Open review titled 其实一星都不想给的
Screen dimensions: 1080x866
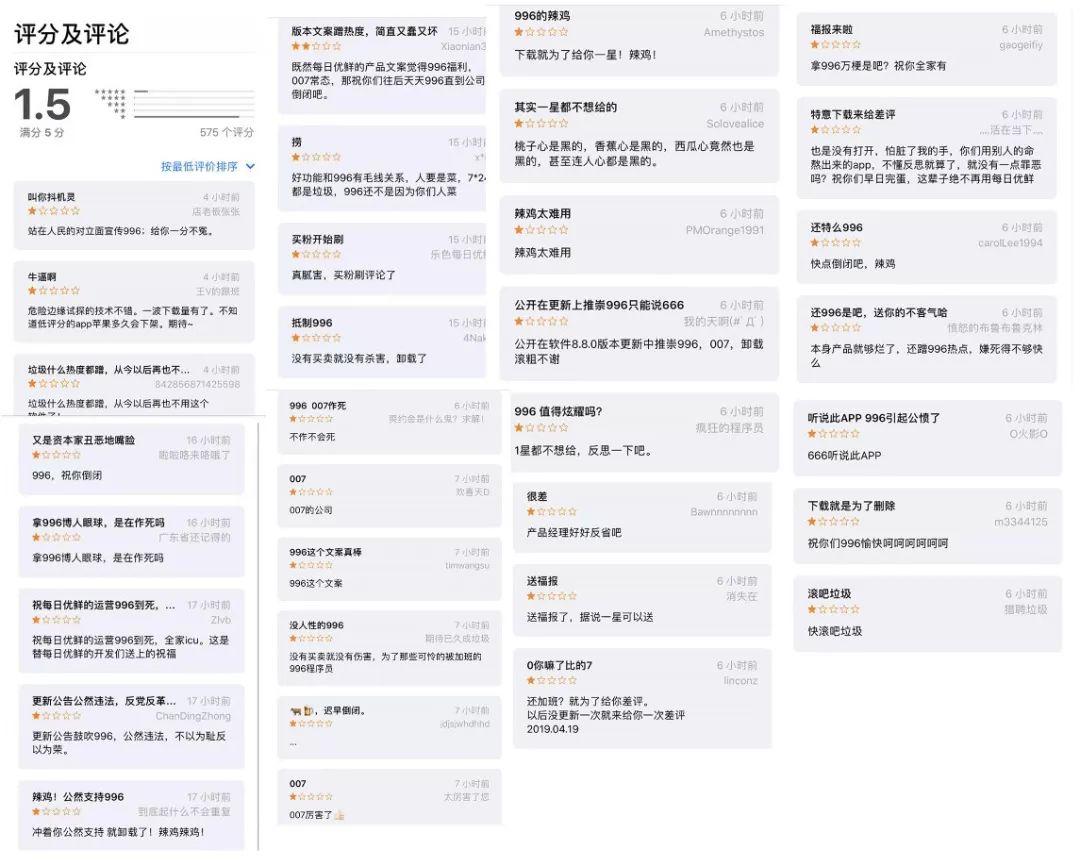pyautogui.click(x=639, y=136)
